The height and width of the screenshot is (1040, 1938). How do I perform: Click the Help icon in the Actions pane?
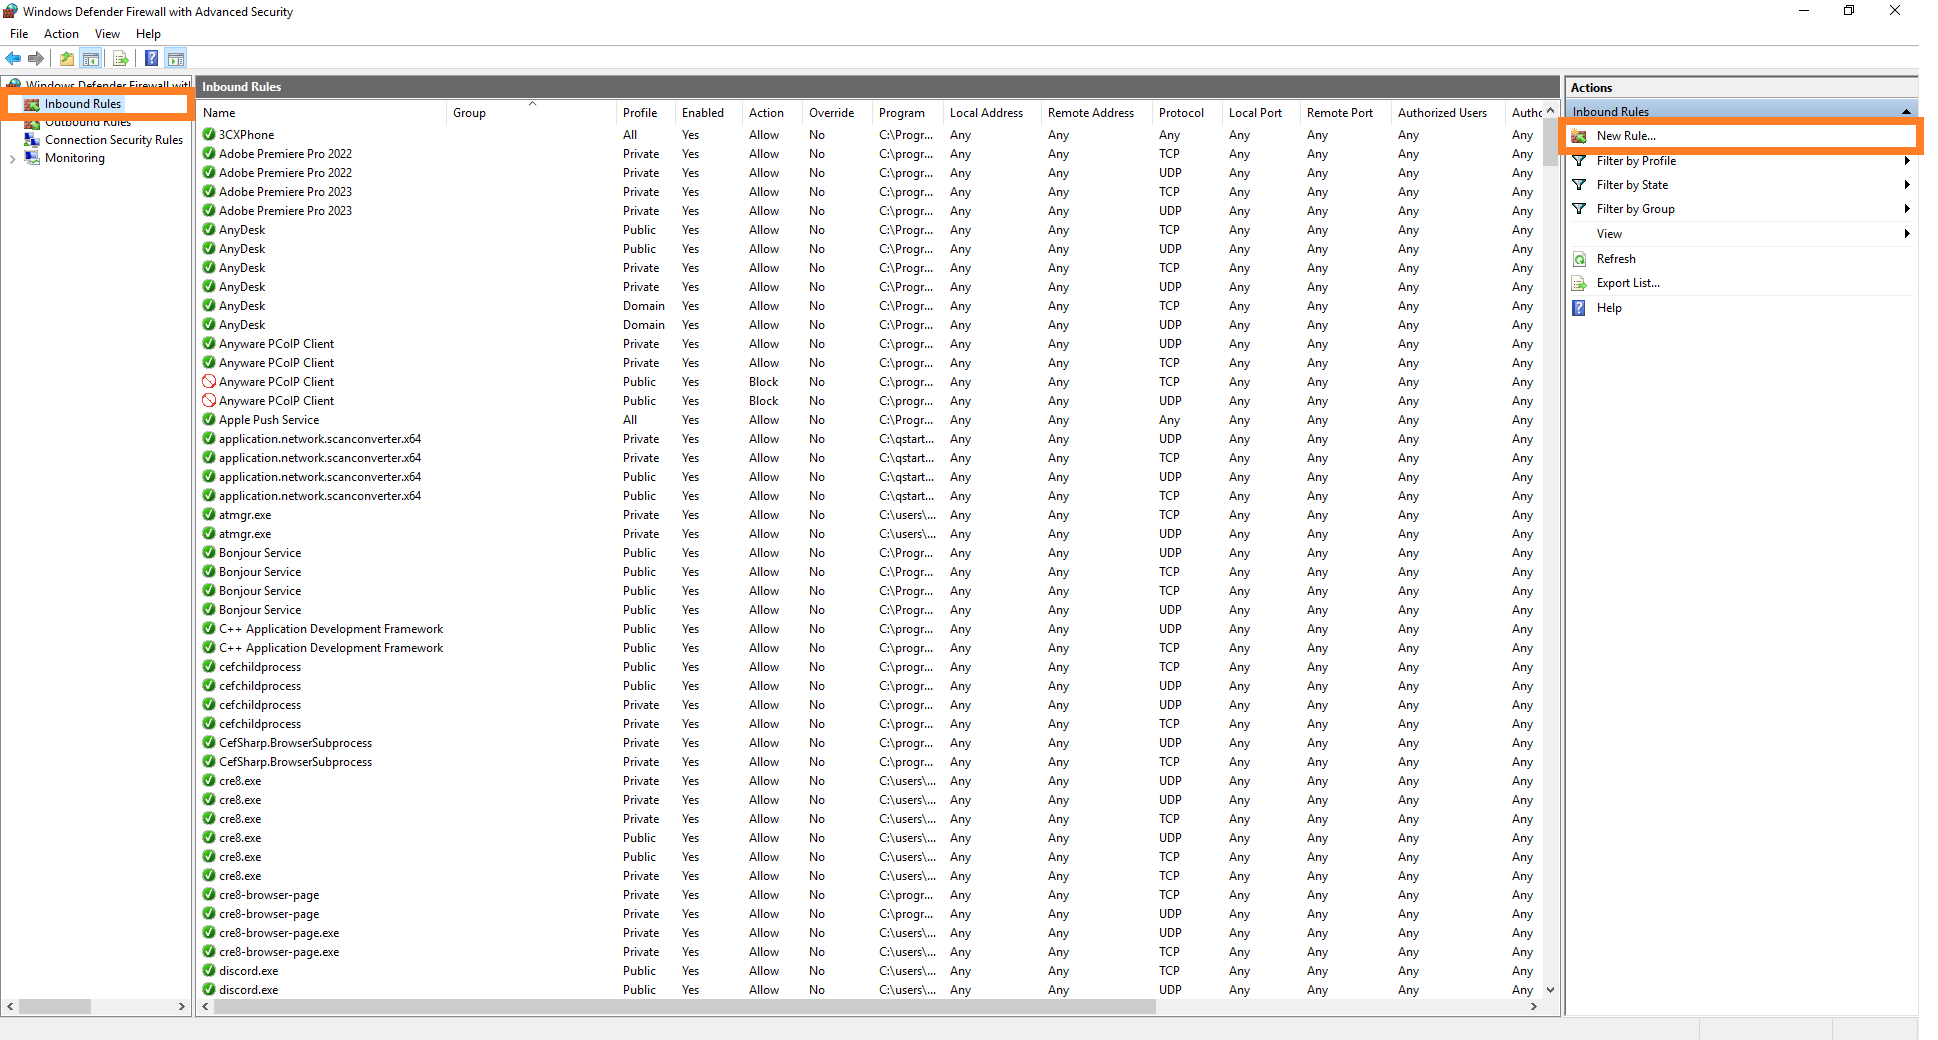pos(1579,308)
